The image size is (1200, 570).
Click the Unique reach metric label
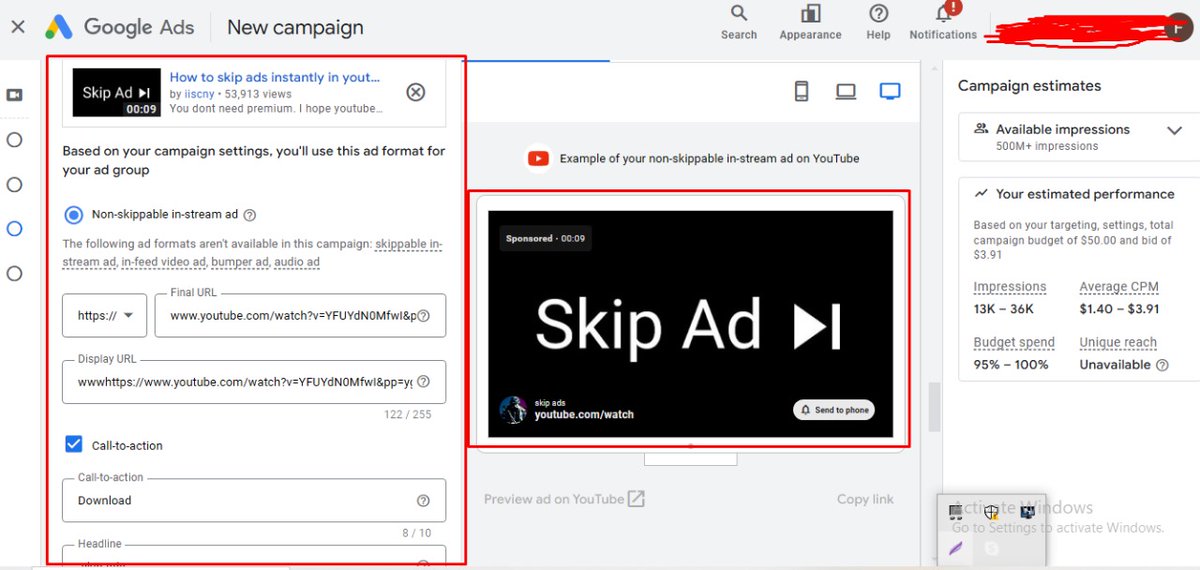click(x=1118, y=342)
